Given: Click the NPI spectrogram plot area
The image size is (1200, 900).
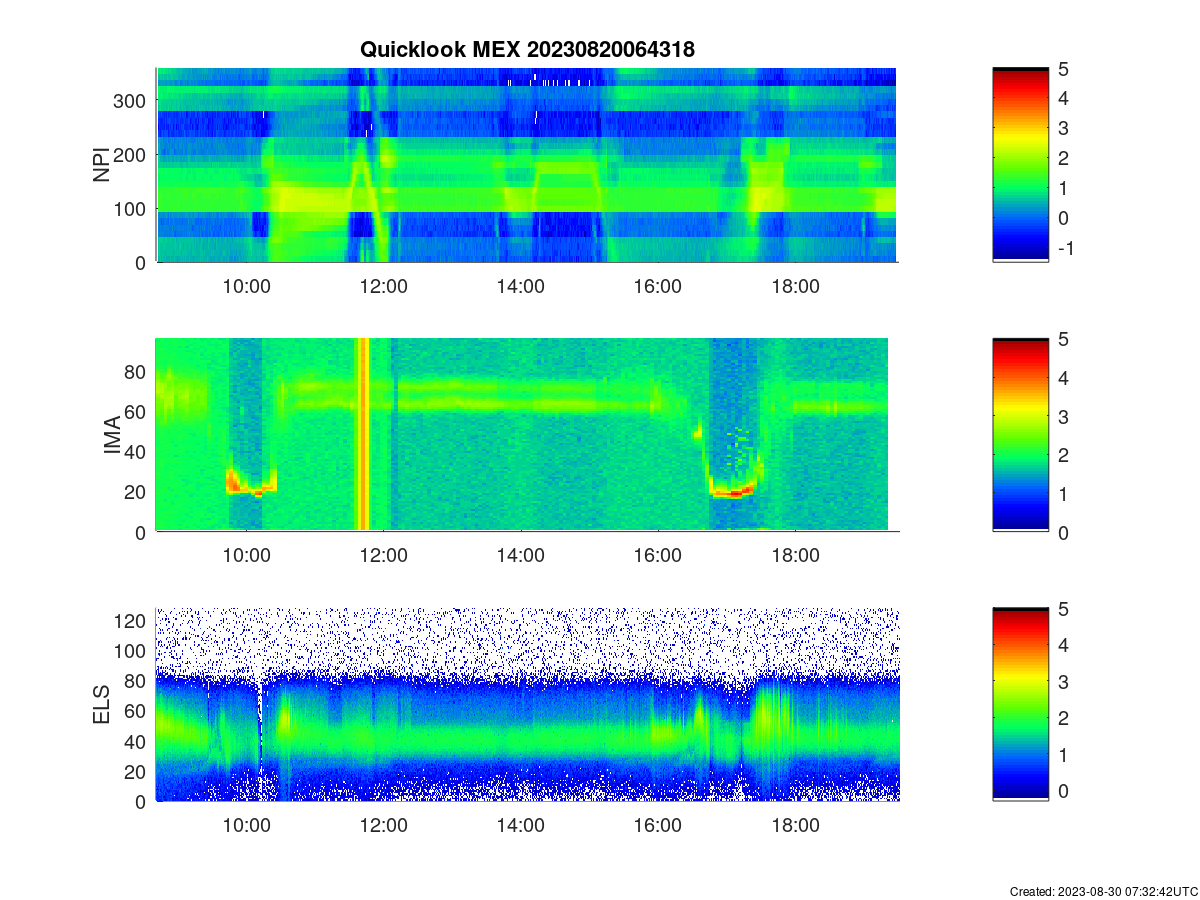Looking at the screenshot, I should pyautogui.click(x=527, y=165).
